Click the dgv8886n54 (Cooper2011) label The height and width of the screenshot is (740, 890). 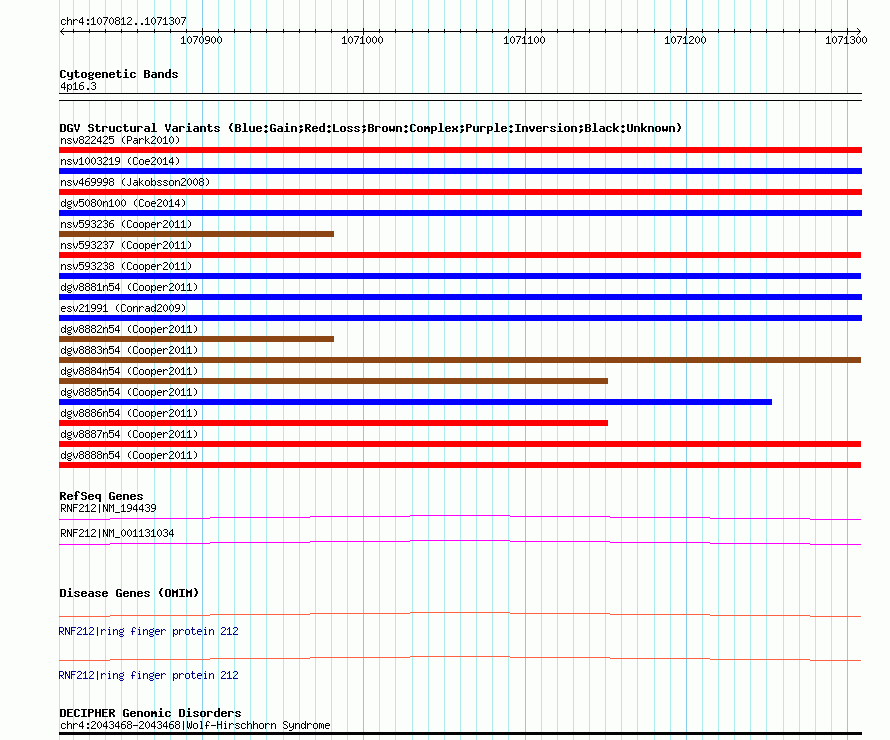click(129, 413)
